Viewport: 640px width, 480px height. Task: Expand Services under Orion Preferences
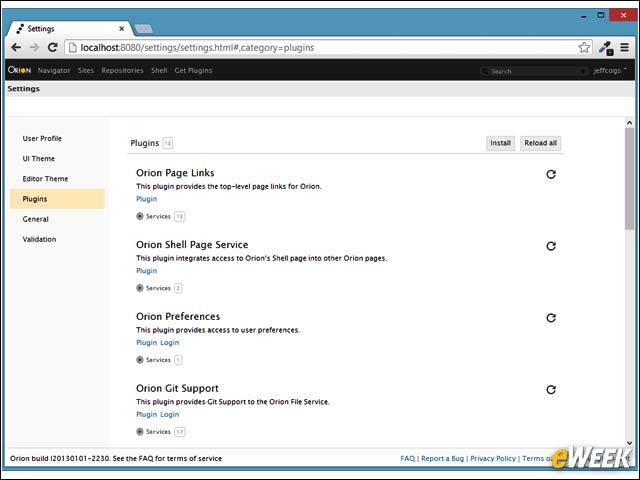tap(140, 360)
